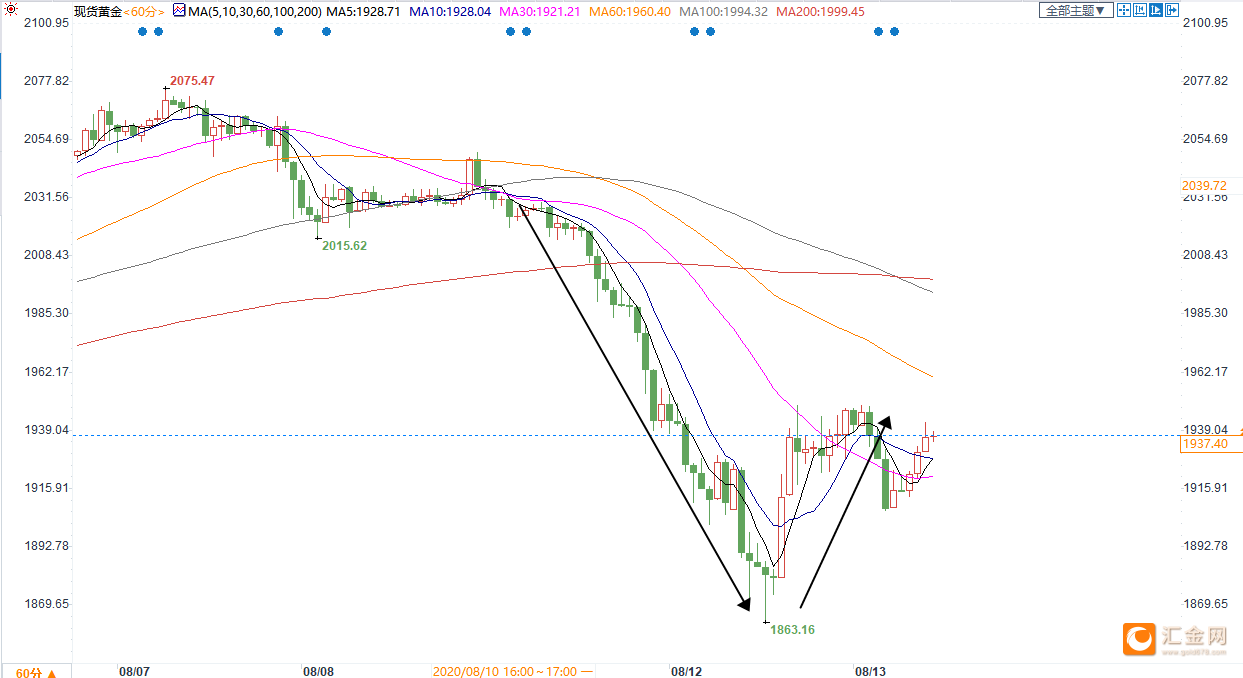Click the first blue event dot above 08/07
The width and height of the screenshot is (1243, 678).
coord(142,32)
